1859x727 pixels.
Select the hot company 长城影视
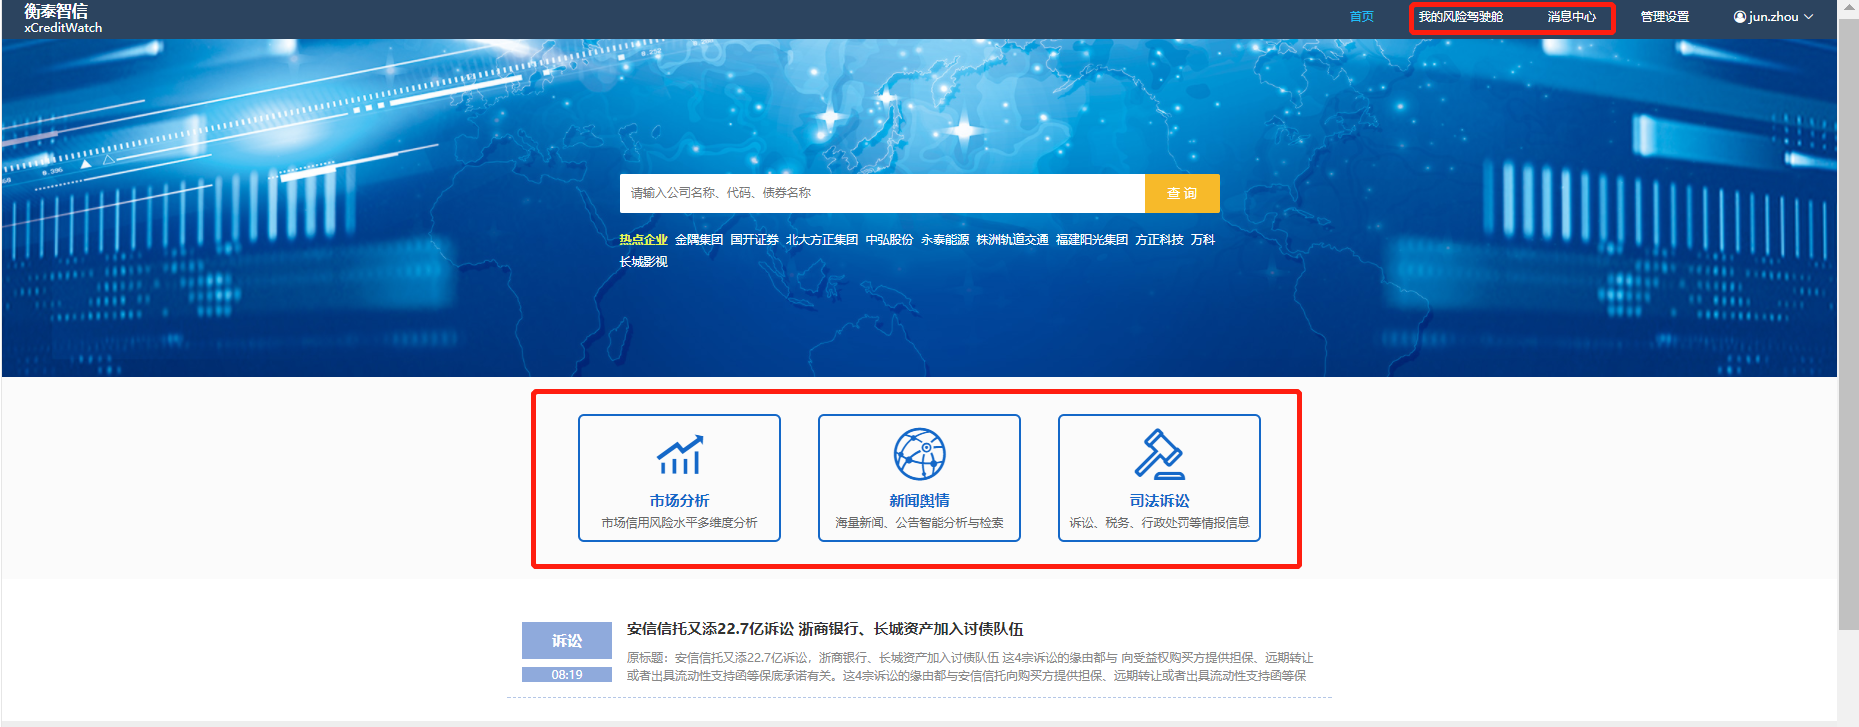643,262
